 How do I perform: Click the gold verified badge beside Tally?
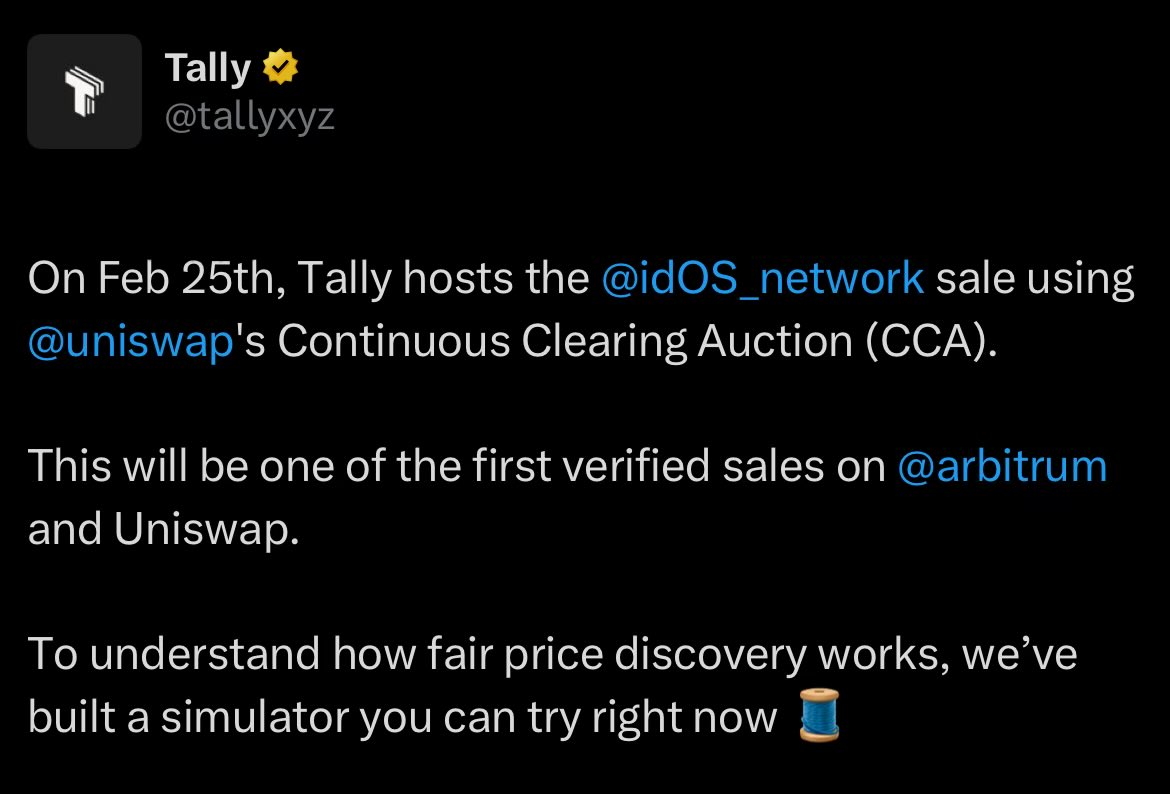[279, 68]
